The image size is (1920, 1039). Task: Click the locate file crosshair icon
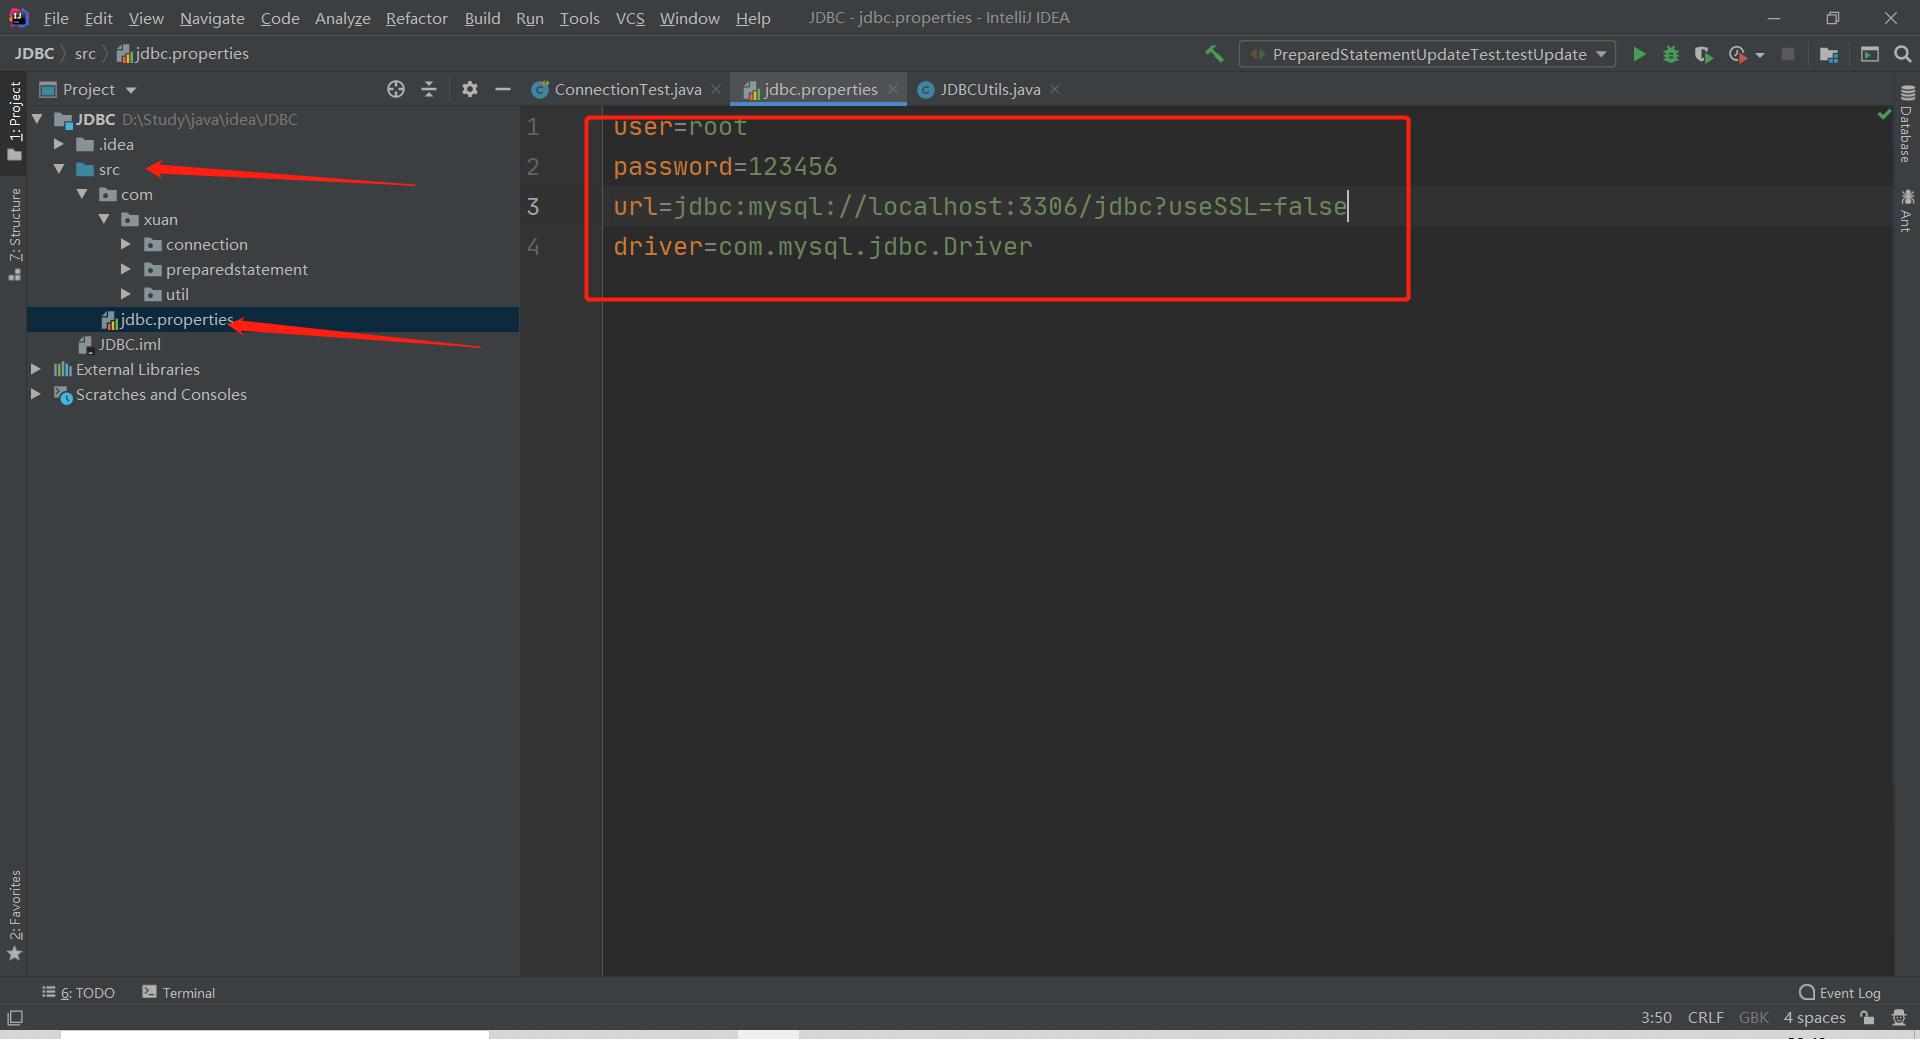396,89
